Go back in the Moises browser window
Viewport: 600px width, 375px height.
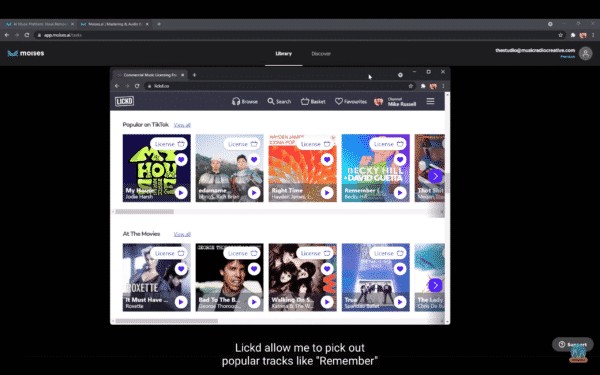(x=7, y=35)
